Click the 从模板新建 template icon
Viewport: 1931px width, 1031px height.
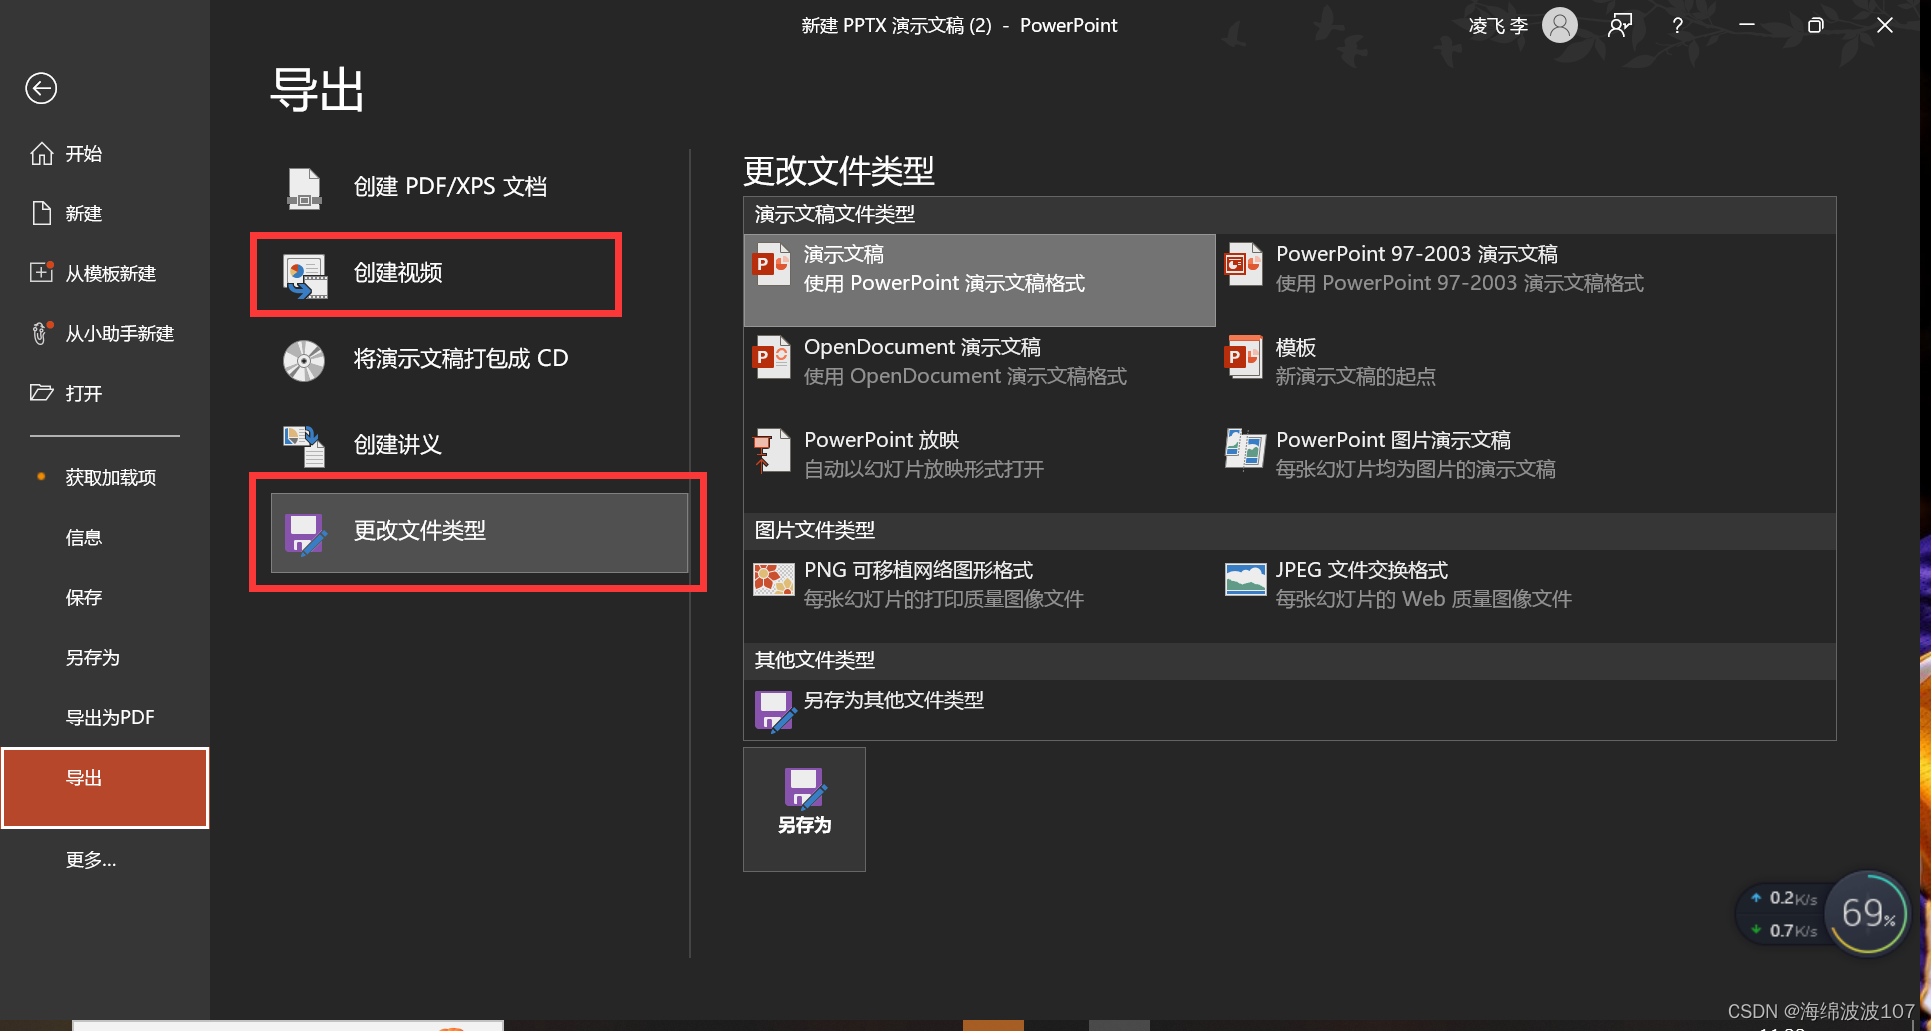point(41,273)
